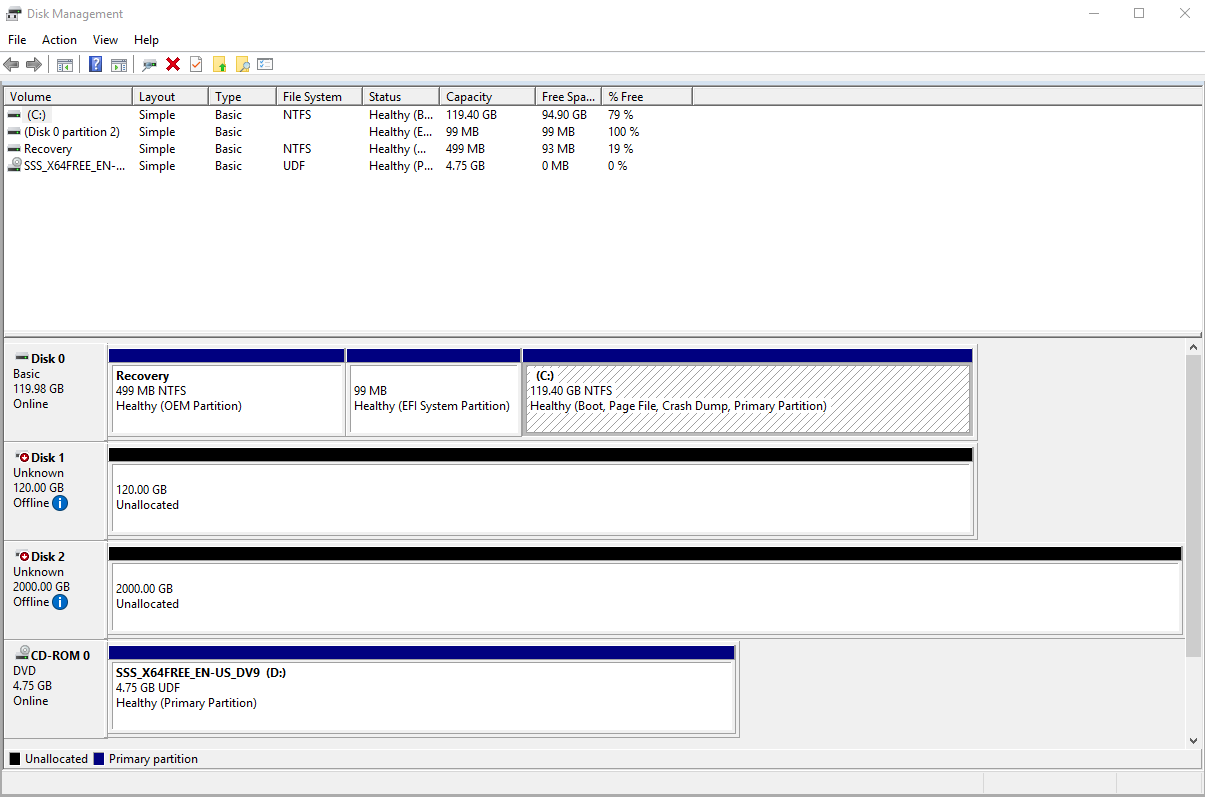Click the "93 MB" free space cell
Screen dimensions: 1205x797
point(558,149)
